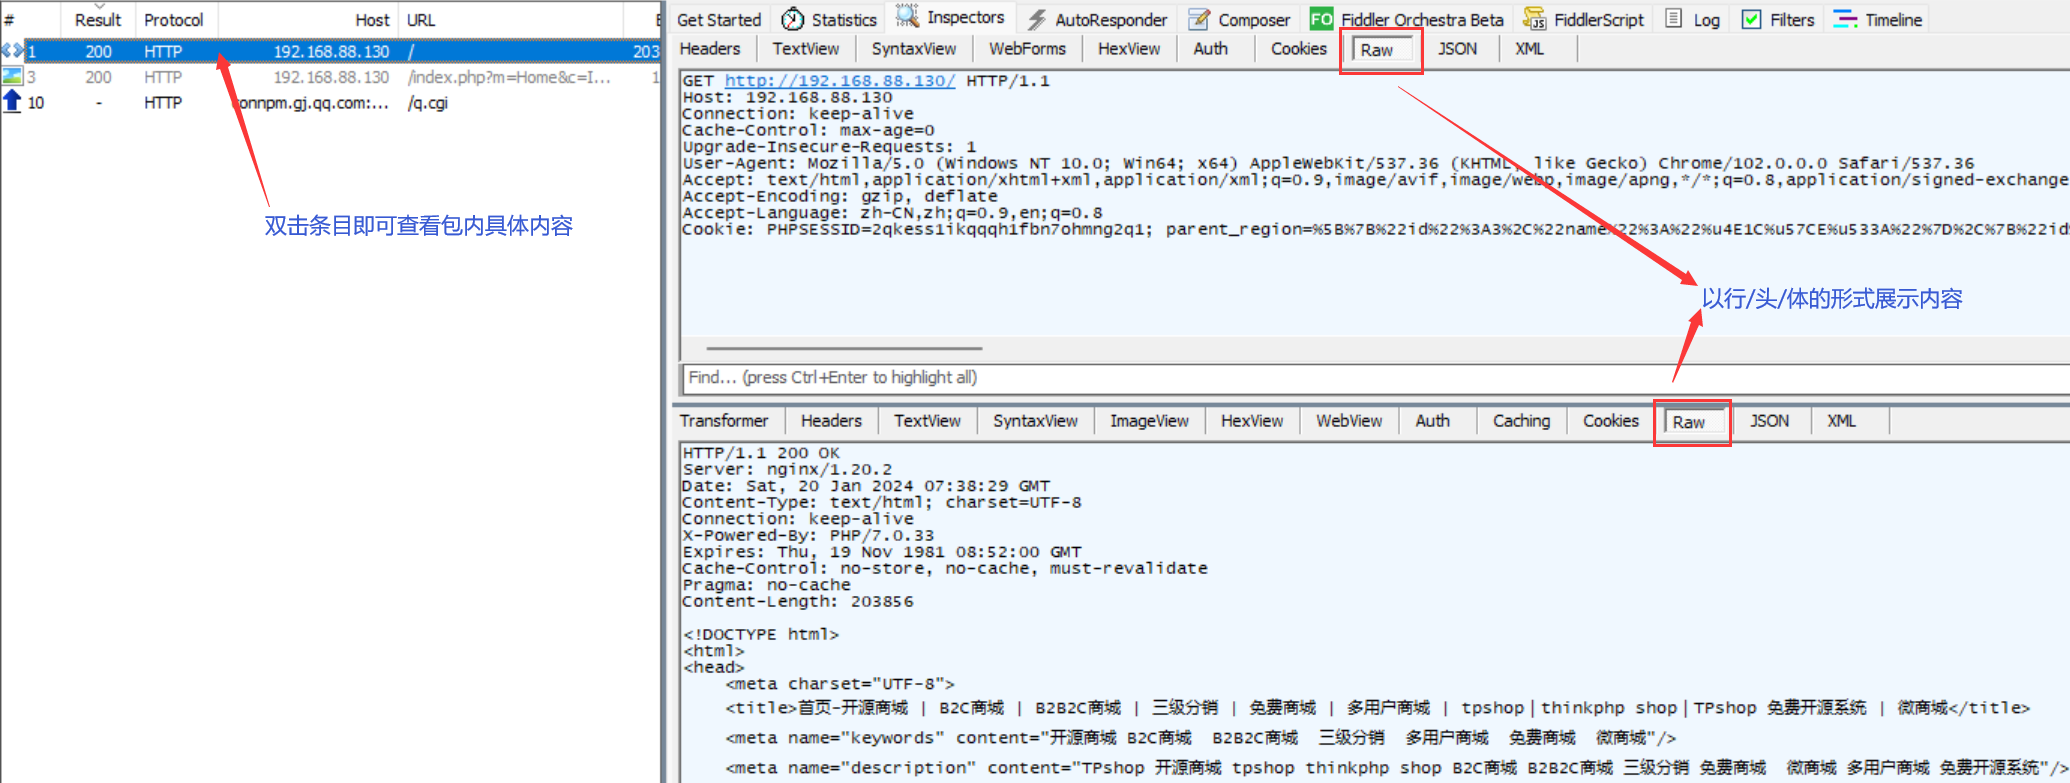Image resolution: width=2070 pixels, height=783 pixels.
Task: Sort sessions by Protocol column header
Action: pyautogui.click(x=174, y=20)
